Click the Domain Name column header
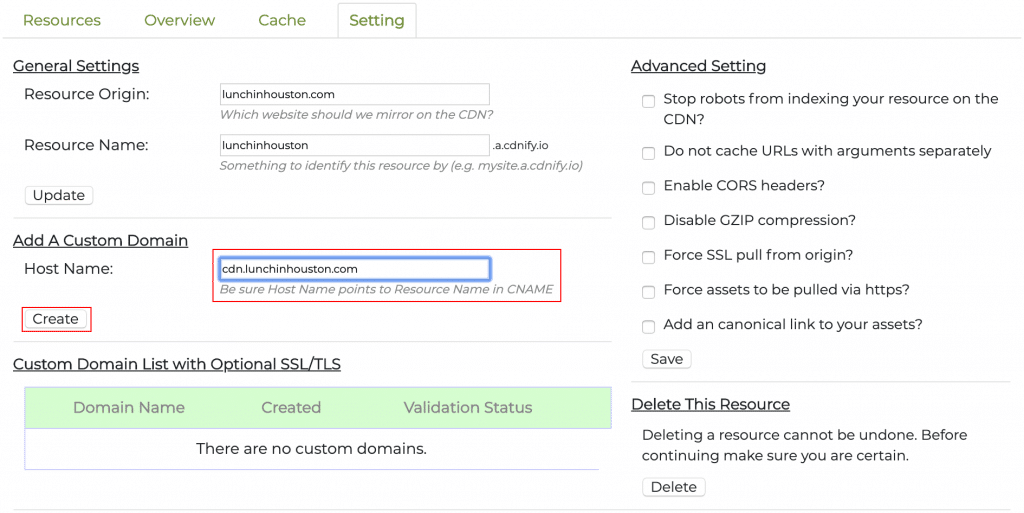This screenshot has height=513, width=1024. [129, 408]
